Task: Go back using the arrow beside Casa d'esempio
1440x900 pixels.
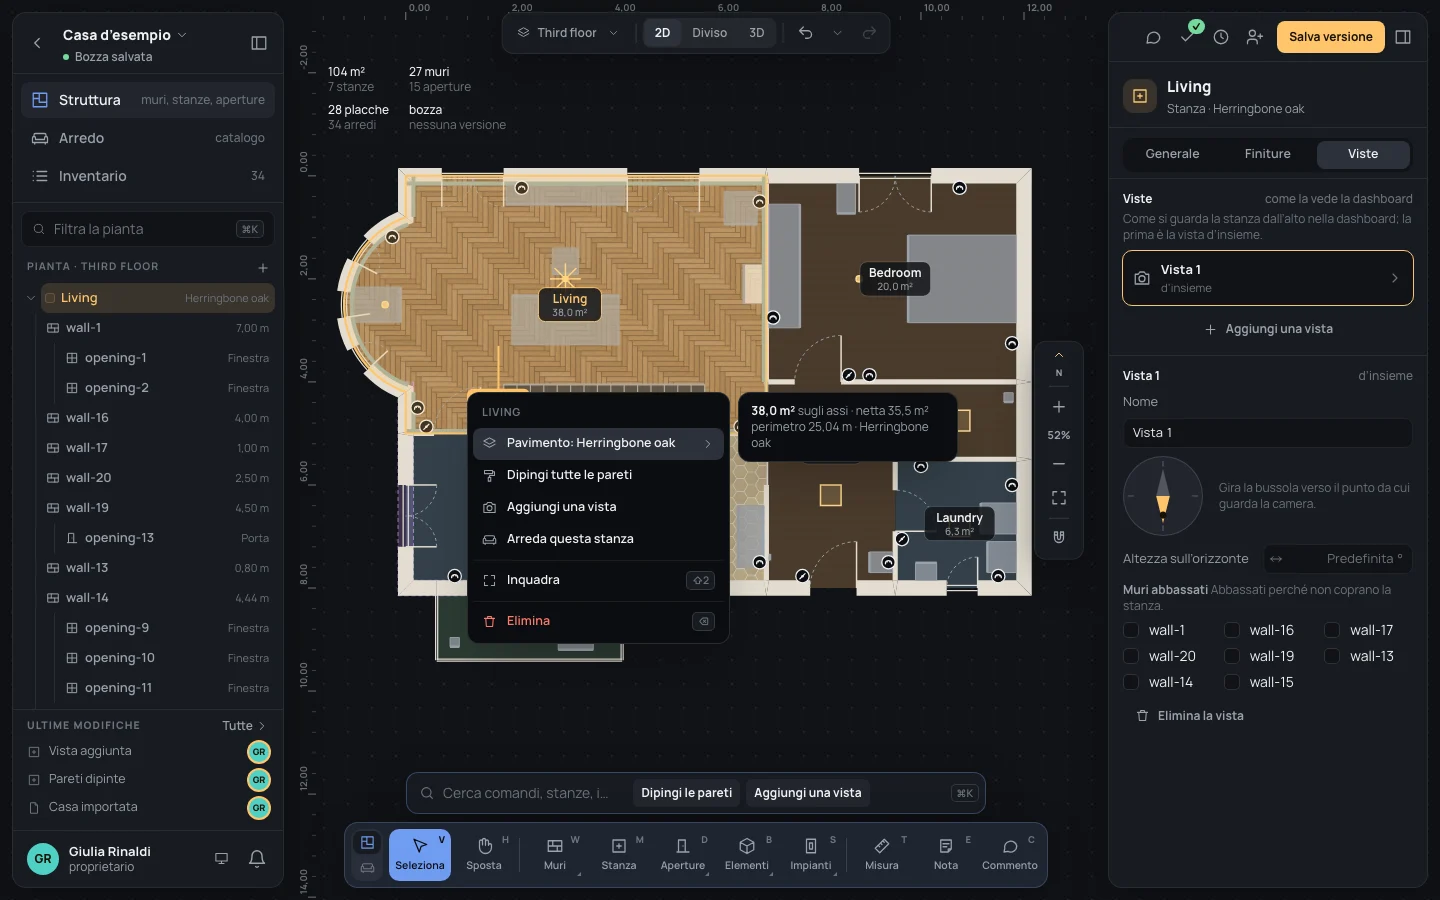Action: click(x=37, y=43)
